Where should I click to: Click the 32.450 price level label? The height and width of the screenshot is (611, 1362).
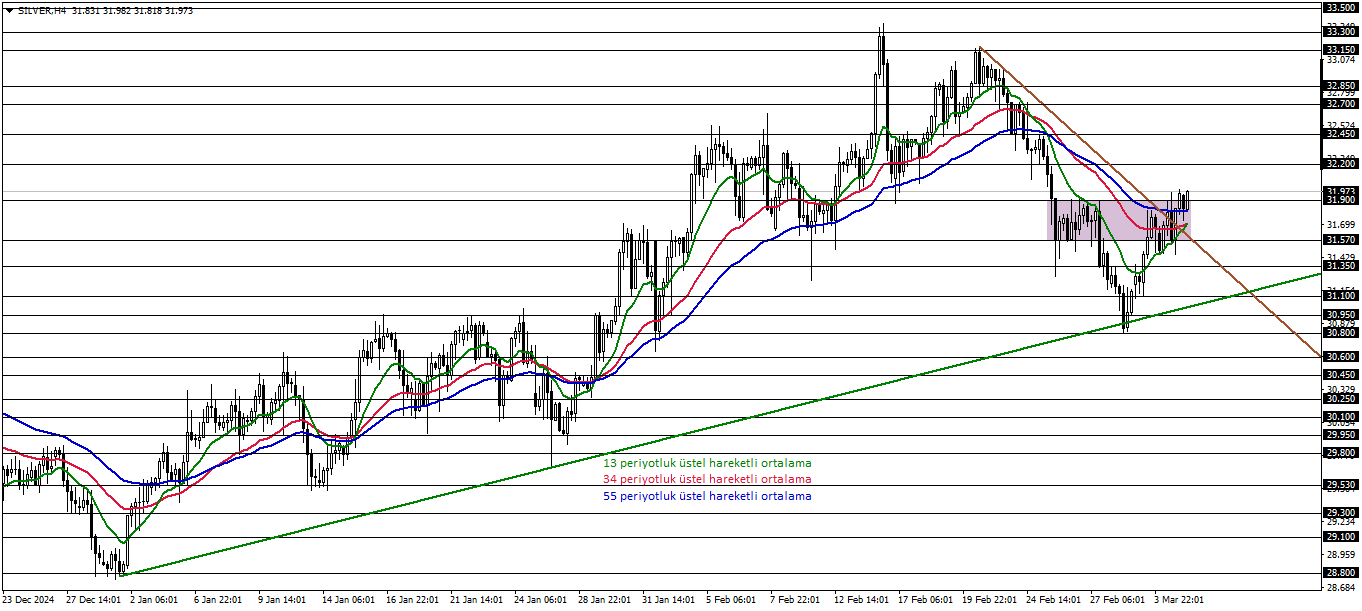(x=1340, y=133)
